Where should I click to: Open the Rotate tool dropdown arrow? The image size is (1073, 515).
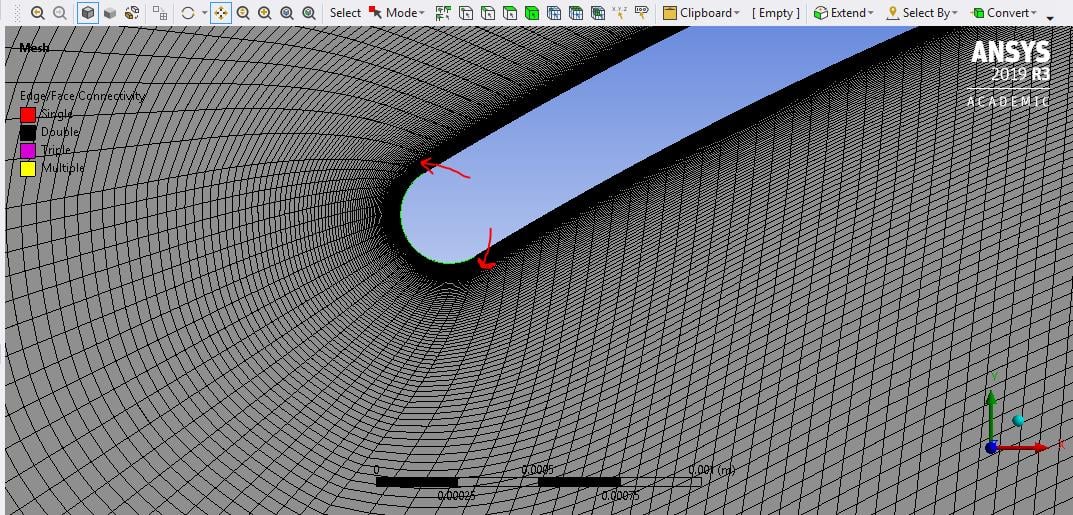pos(204,12)
